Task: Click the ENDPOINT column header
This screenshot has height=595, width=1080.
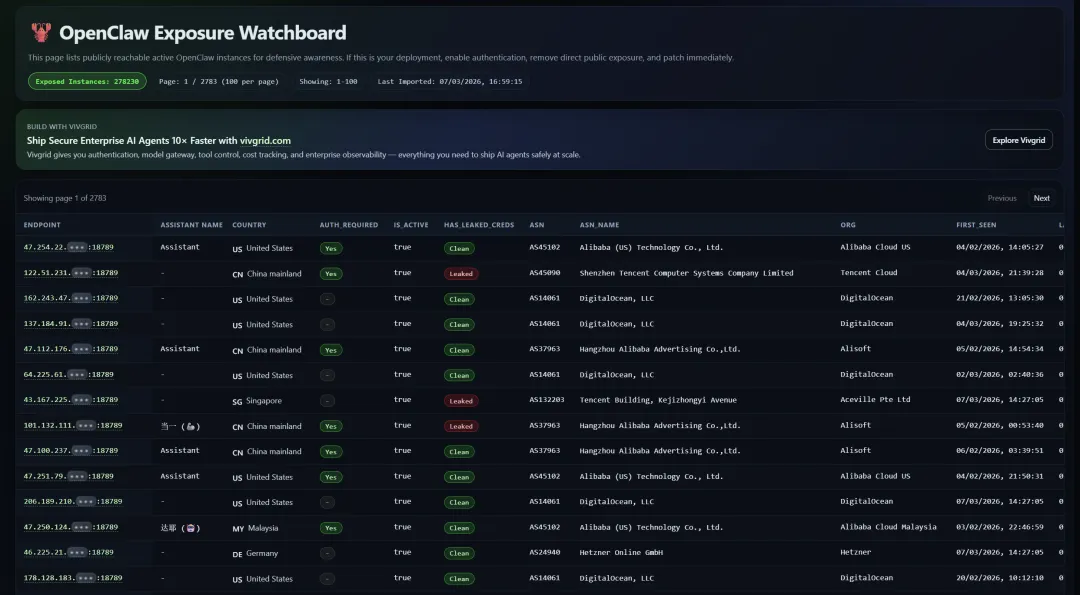Action: [x=42, y=225]
